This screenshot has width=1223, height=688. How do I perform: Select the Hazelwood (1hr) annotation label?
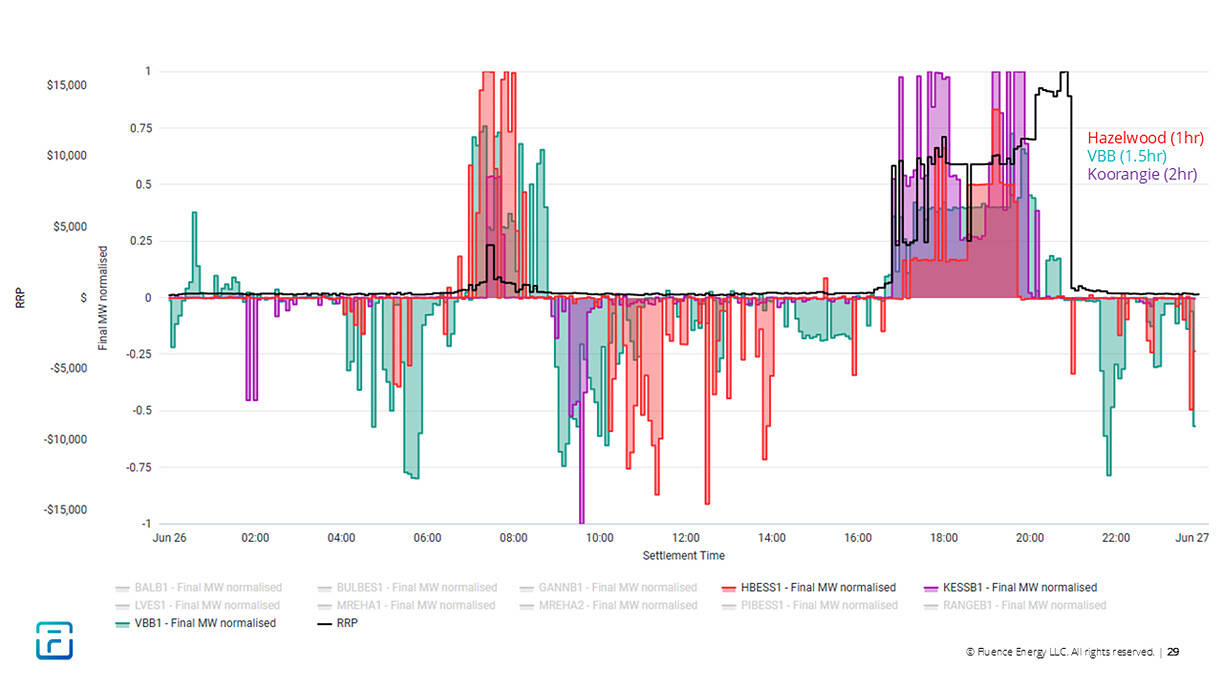[x=1145, y=138]
